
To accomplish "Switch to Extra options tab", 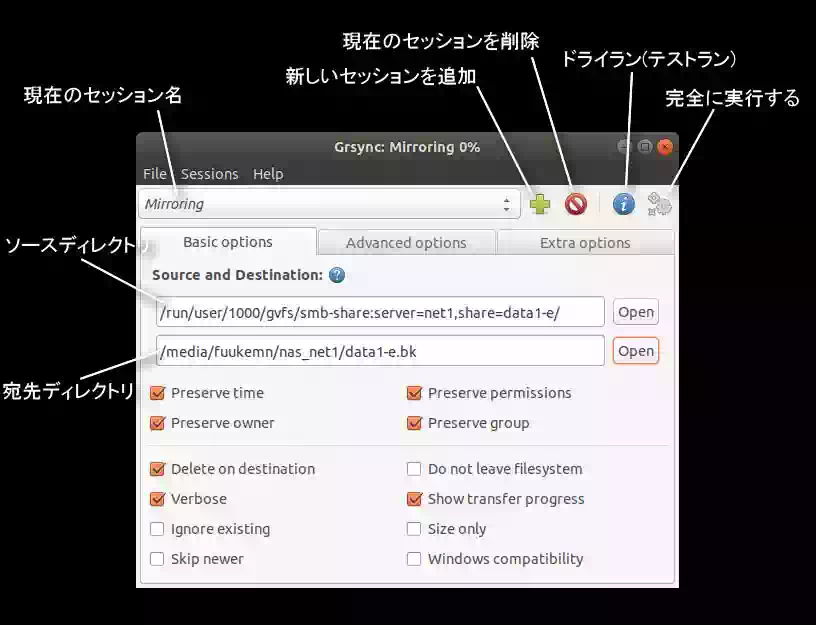I will [x=585, y=243].
